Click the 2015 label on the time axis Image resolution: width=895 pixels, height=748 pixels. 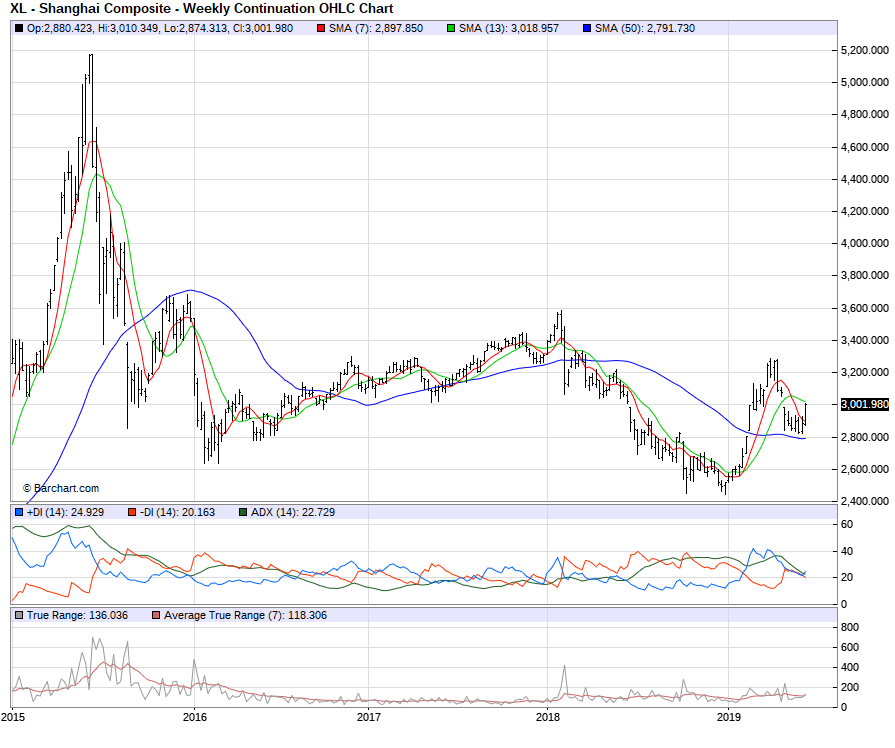pyautogui.click(x=13, y=717)
